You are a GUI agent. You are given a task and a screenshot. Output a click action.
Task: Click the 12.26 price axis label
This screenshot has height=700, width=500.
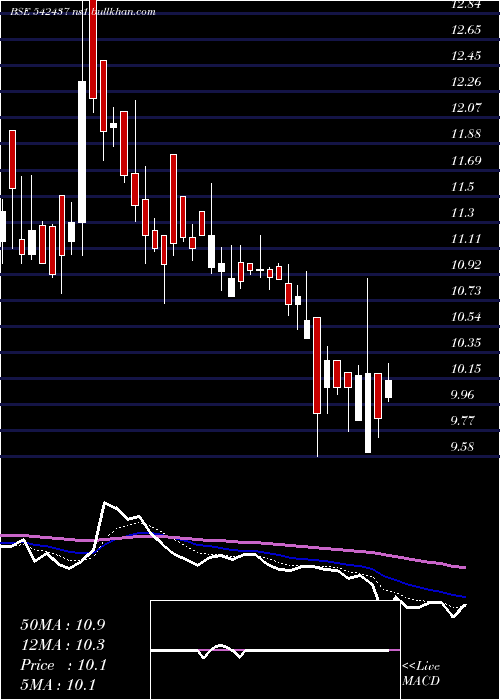pyautogui.click(x=466, y=82)
